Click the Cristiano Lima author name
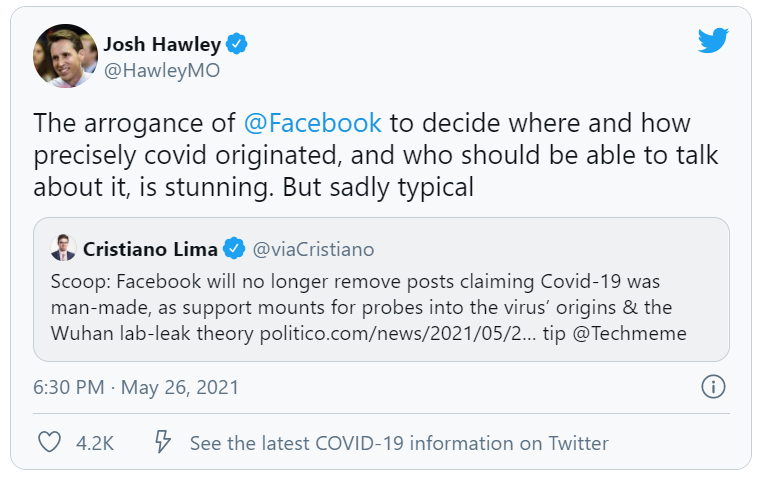The width and height of the screenshot is (765, 484). tap(152, 248)
